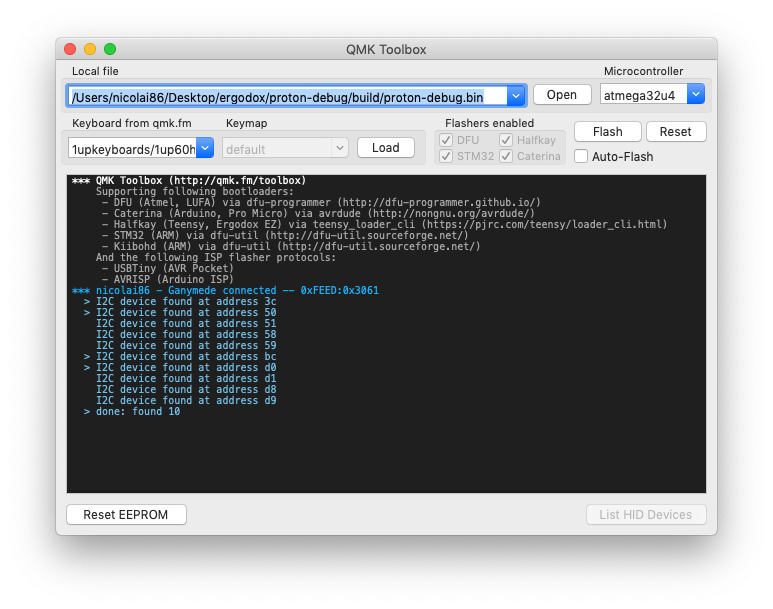
Task: Toggle the STM32 flasher checkbox
Action: 446,156
